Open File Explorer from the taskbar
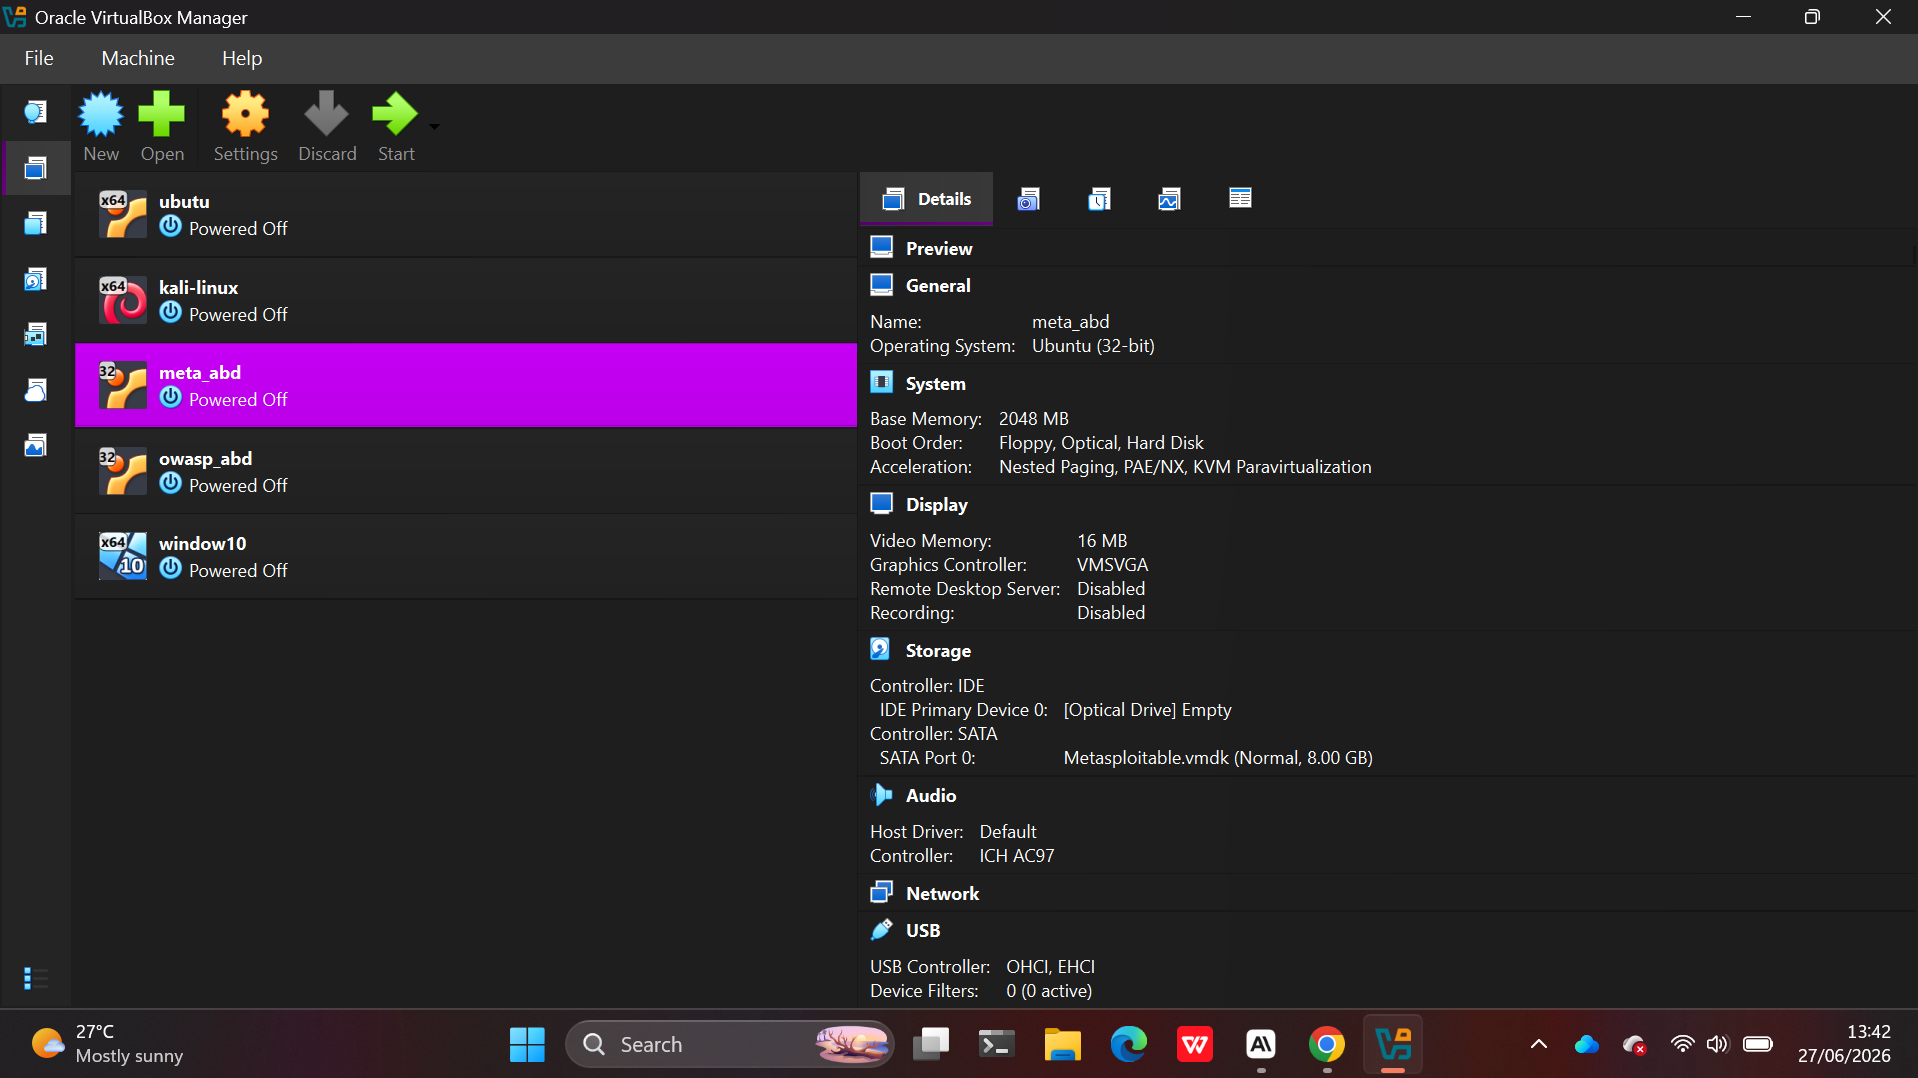This screenshot has height=1078, width=1918. tap(1062, 1045)
